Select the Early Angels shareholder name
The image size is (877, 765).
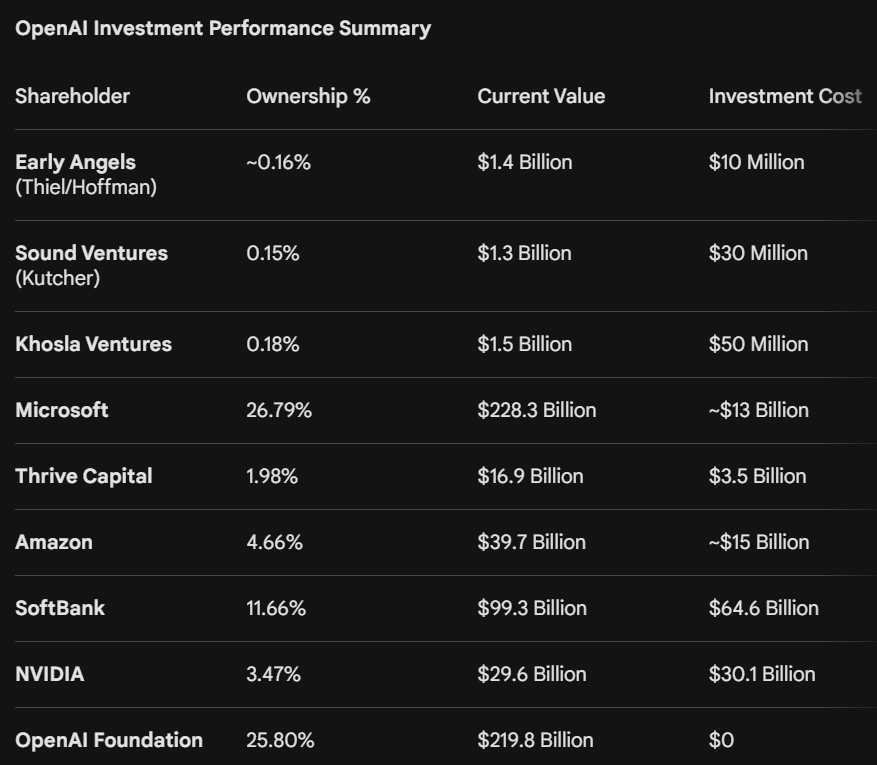pos(76,162)
